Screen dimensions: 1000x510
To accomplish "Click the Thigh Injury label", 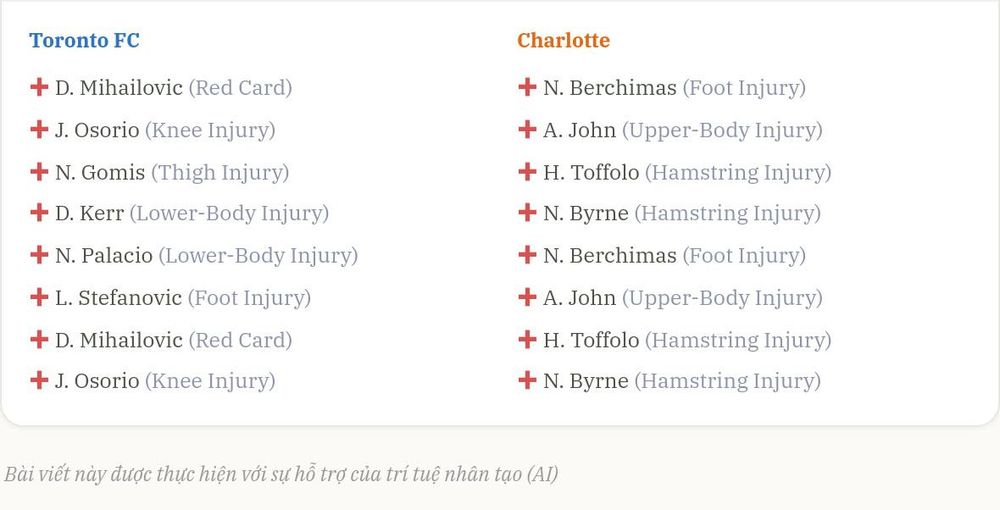I will tap(220, 172).
